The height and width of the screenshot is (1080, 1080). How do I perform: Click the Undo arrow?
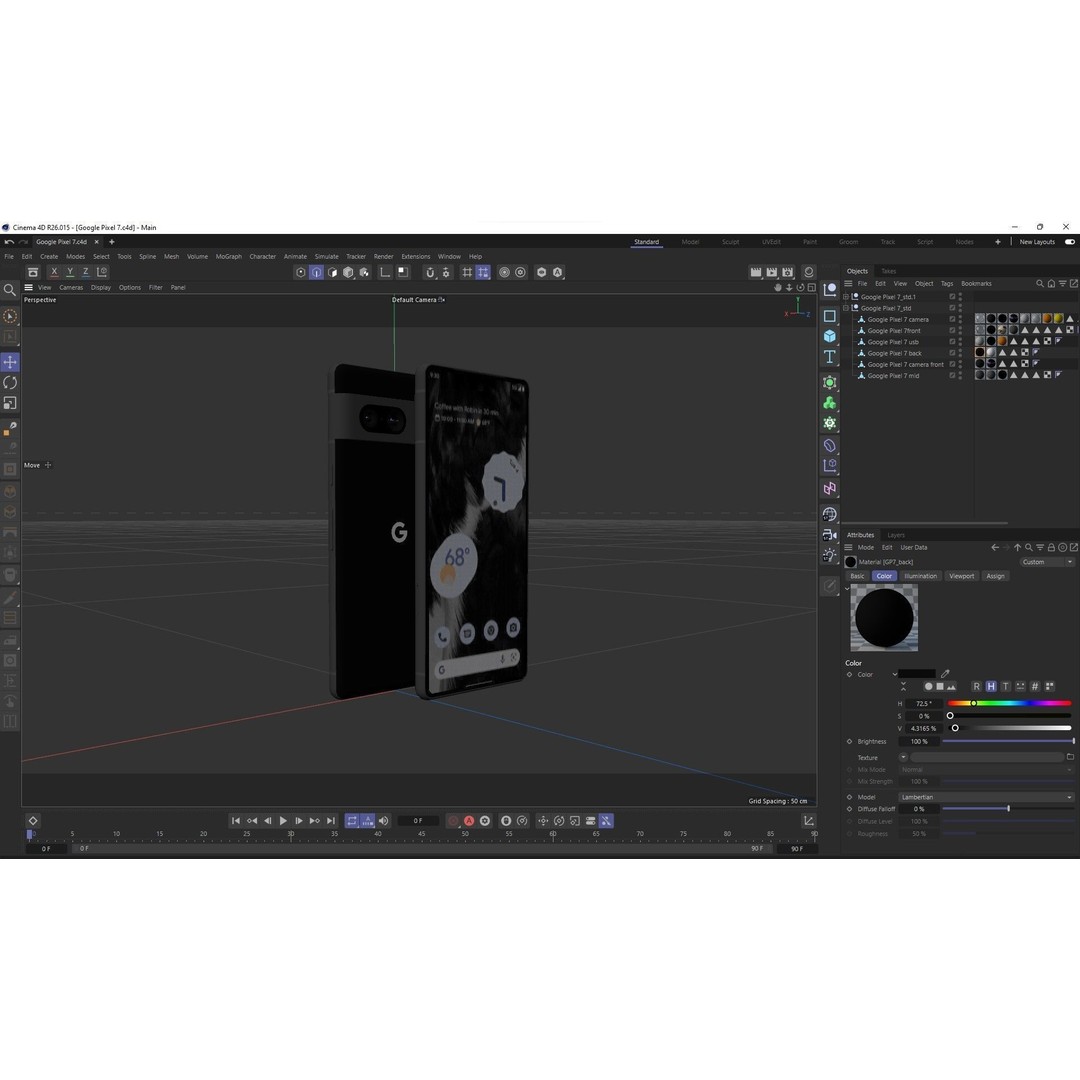[9, 242]
